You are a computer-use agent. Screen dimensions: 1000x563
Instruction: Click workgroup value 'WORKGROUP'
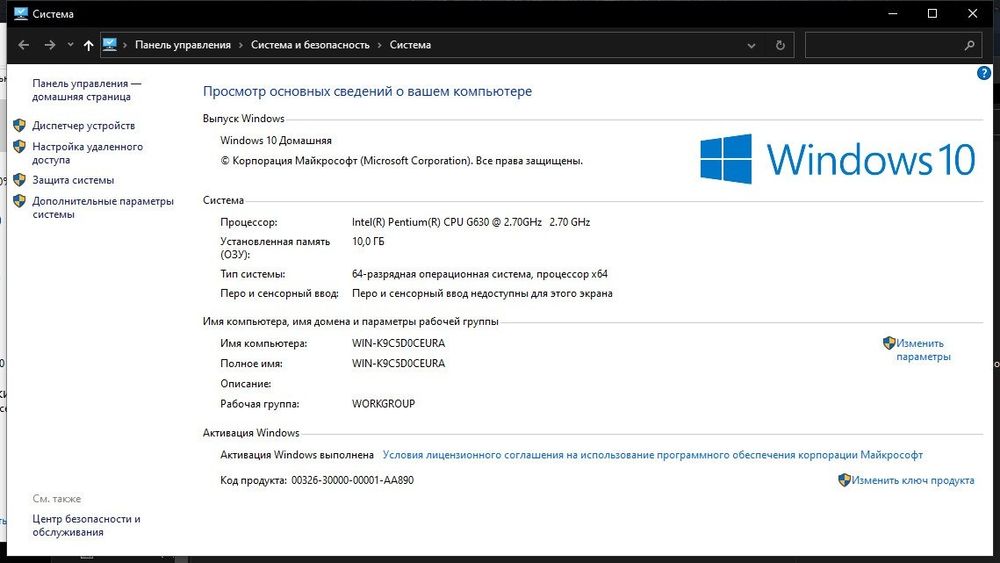[x=383, y=404]
